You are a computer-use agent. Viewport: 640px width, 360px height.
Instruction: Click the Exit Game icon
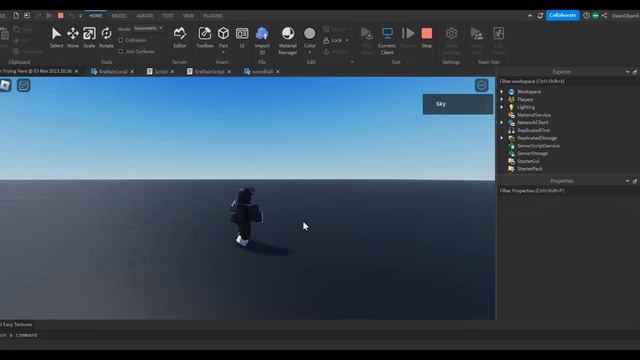tap(498, 33)
